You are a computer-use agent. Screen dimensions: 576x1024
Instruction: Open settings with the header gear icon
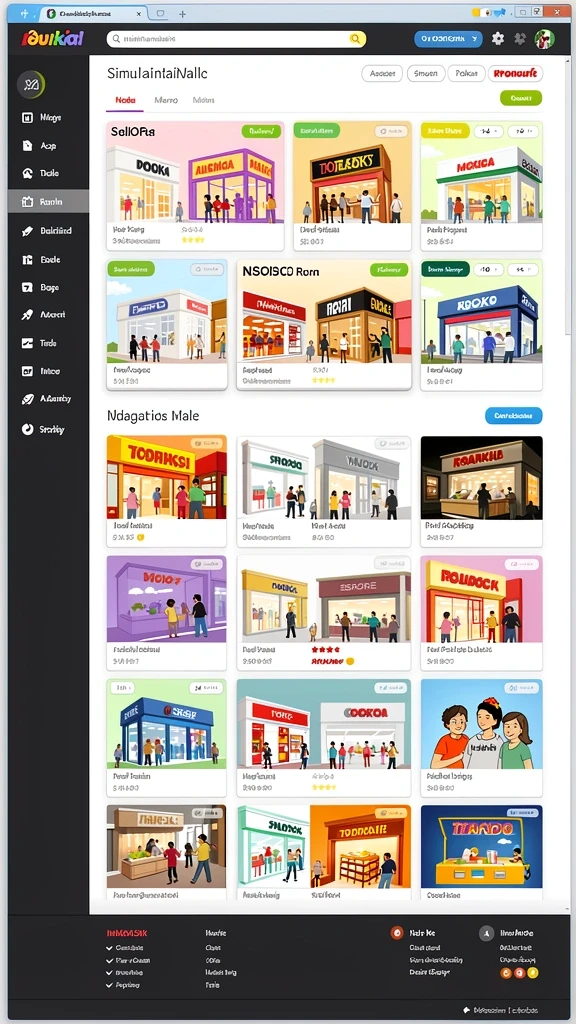(x=498, y=39)
